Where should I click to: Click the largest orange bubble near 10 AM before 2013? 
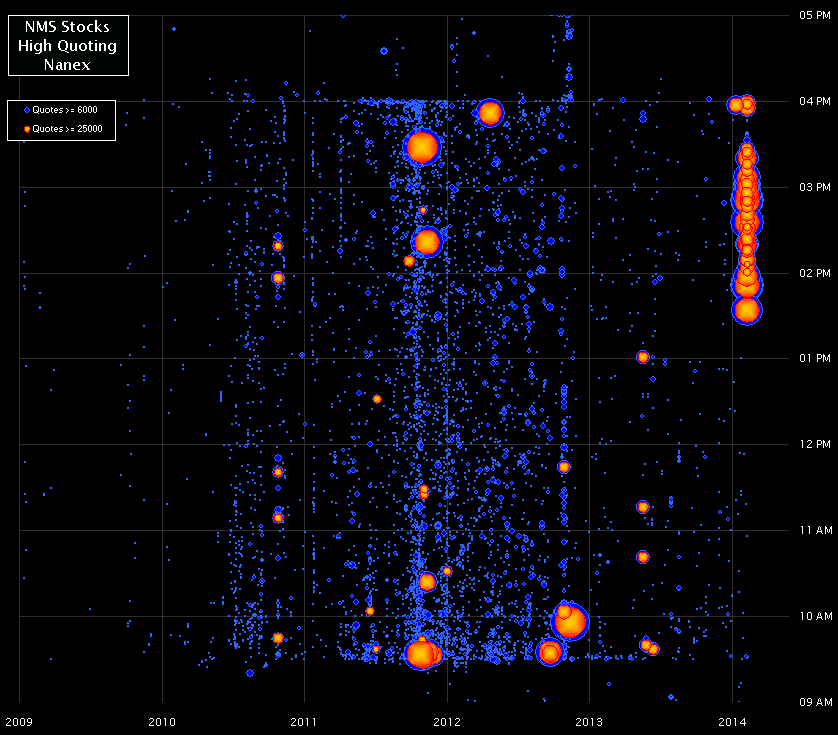tap(570, 622)
